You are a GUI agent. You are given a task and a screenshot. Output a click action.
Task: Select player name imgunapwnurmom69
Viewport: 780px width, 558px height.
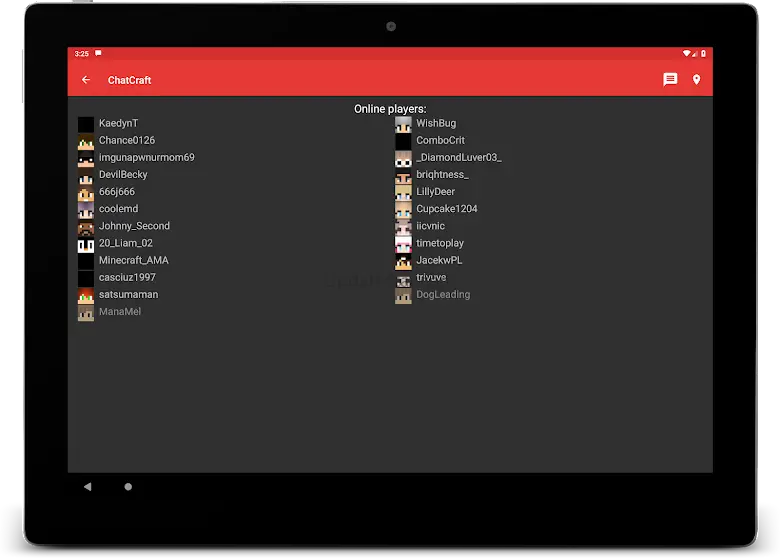click(147, 157)
